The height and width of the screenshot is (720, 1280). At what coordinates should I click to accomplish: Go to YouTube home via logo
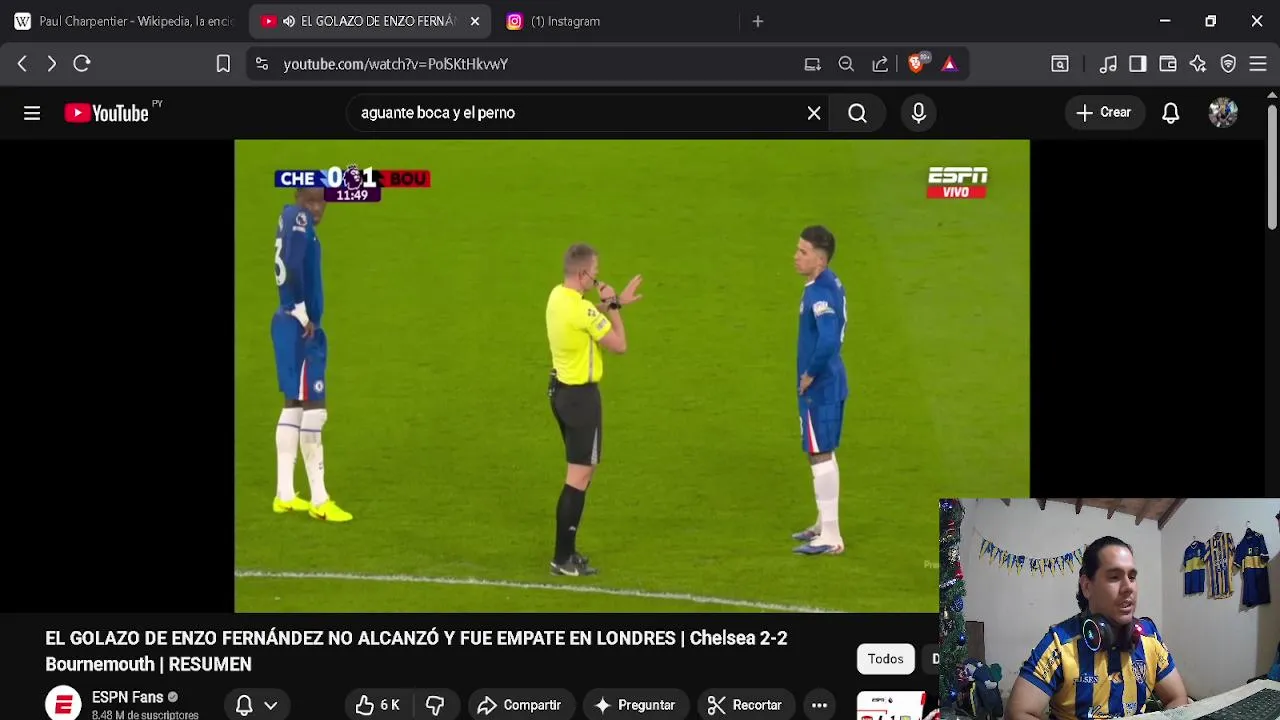pyautogui.click(x=106, y=113)
